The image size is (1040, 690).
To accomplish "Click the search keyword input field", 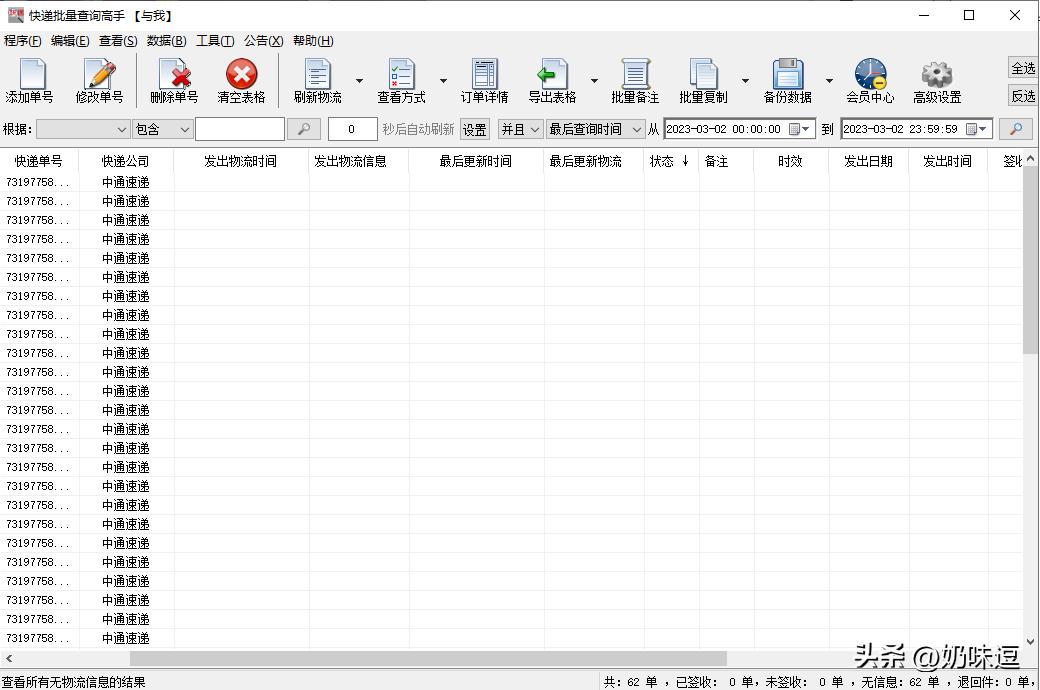I will (240, 129).
